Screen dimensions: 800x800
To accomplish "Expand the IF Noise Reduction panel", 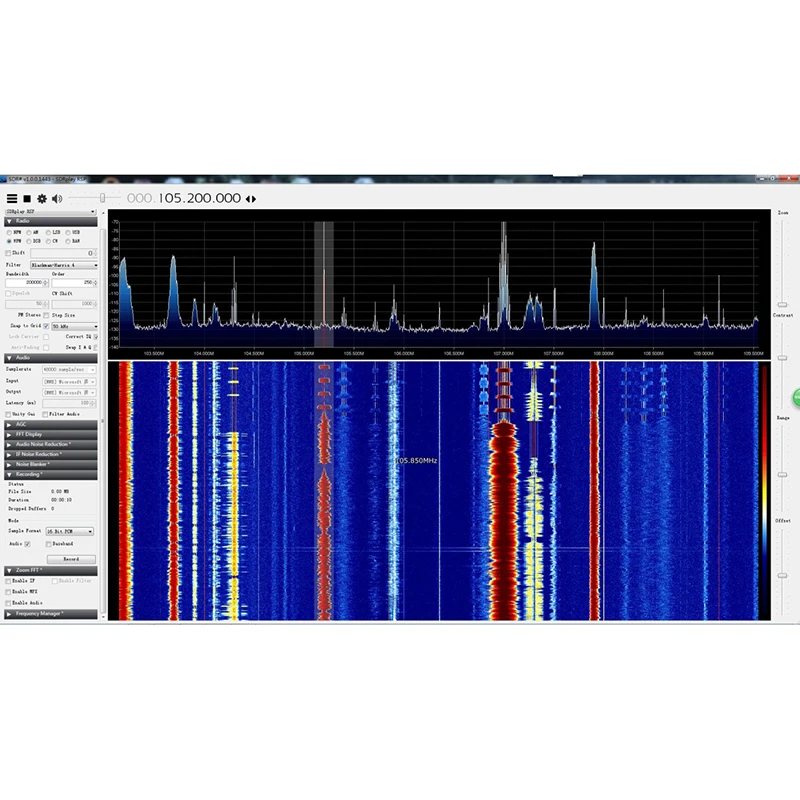I will tap(51, 455).
